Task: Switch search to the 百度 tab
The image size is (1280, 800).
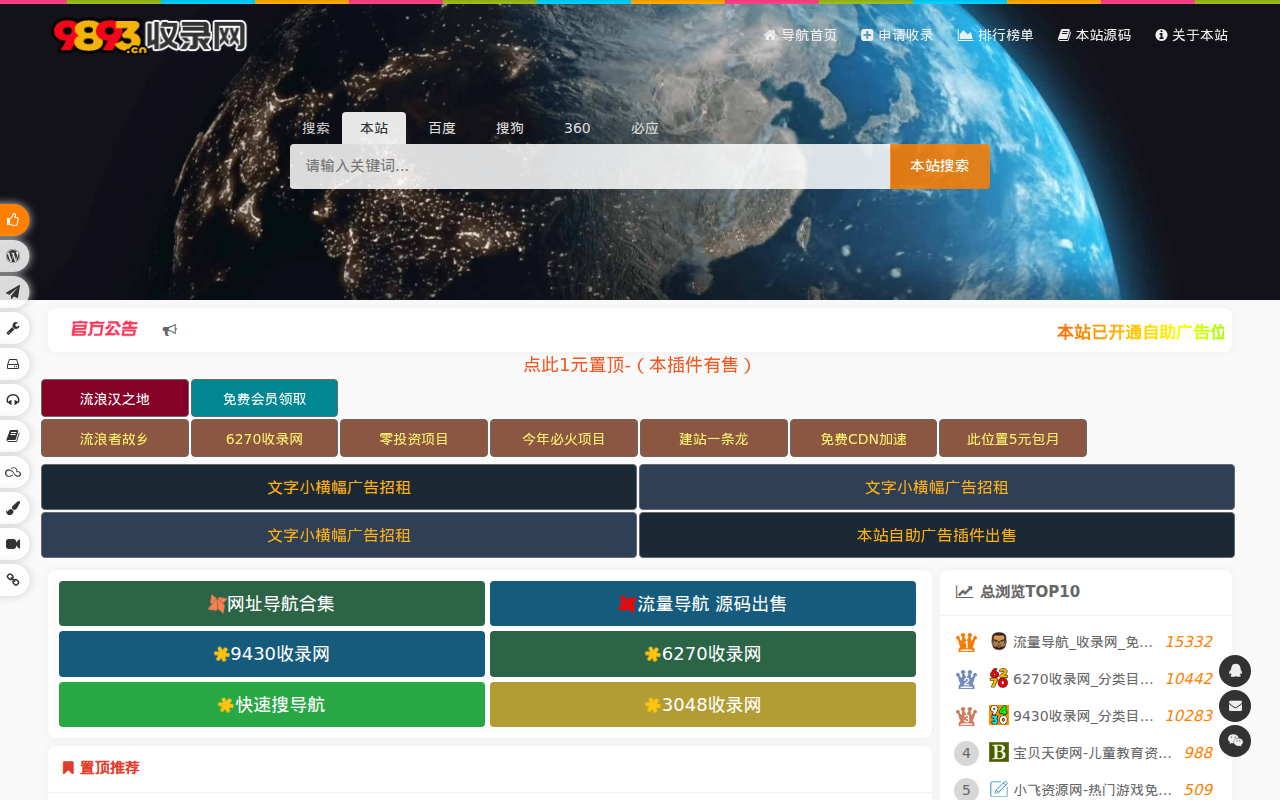Action: click(442, 128)
